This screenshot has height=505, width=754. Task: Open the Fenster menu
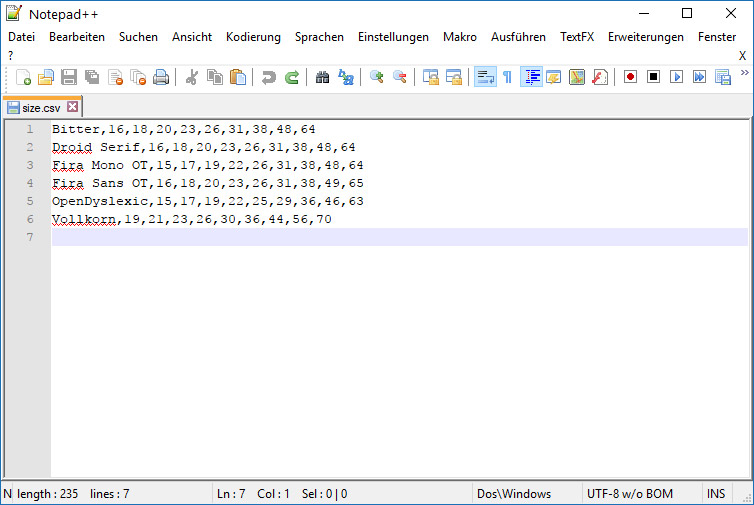pos(717,37)
